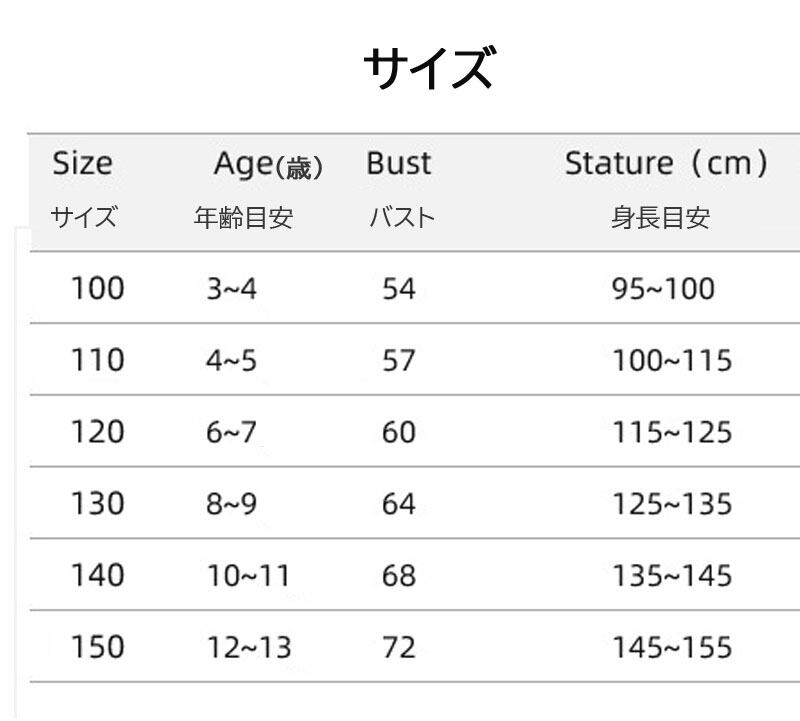Click the サイズ title heading

(427, 68)
